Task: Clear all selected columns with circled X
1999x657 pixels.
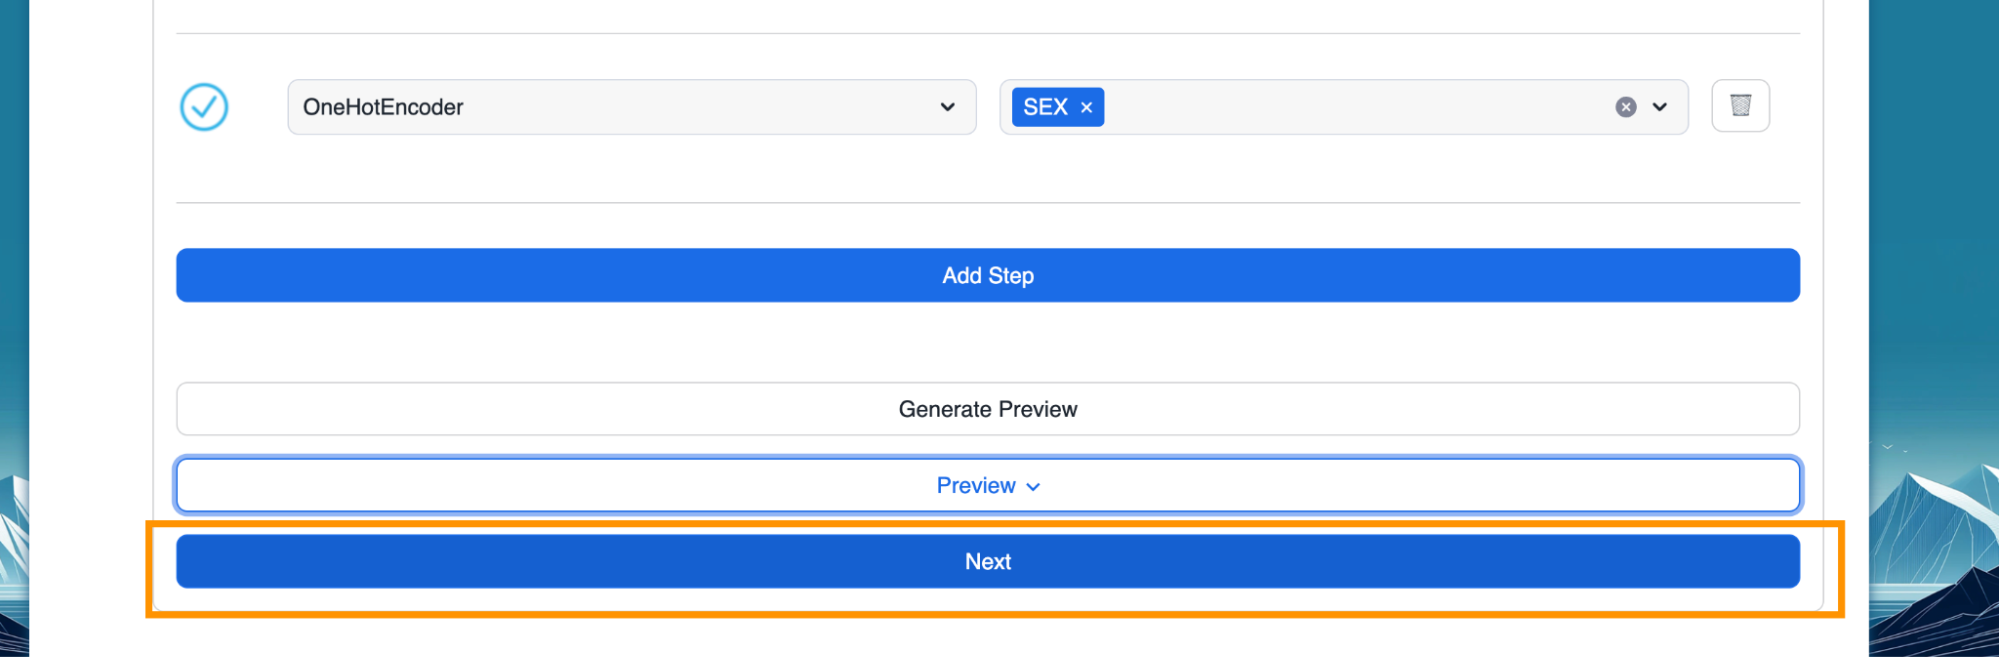Action: [1626, 107]
